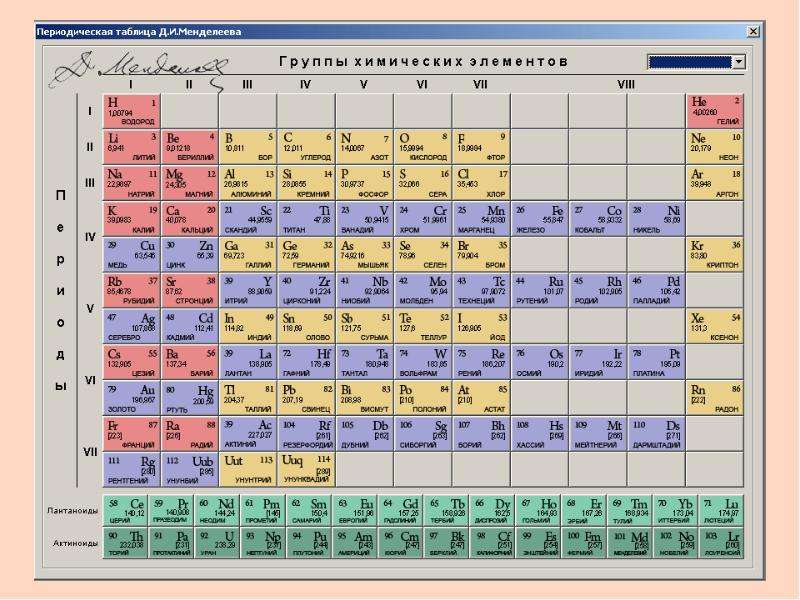Select the Cerium (Ce) lanthanoid cell
The image size is (800, 600).
(x=125, y=510)
